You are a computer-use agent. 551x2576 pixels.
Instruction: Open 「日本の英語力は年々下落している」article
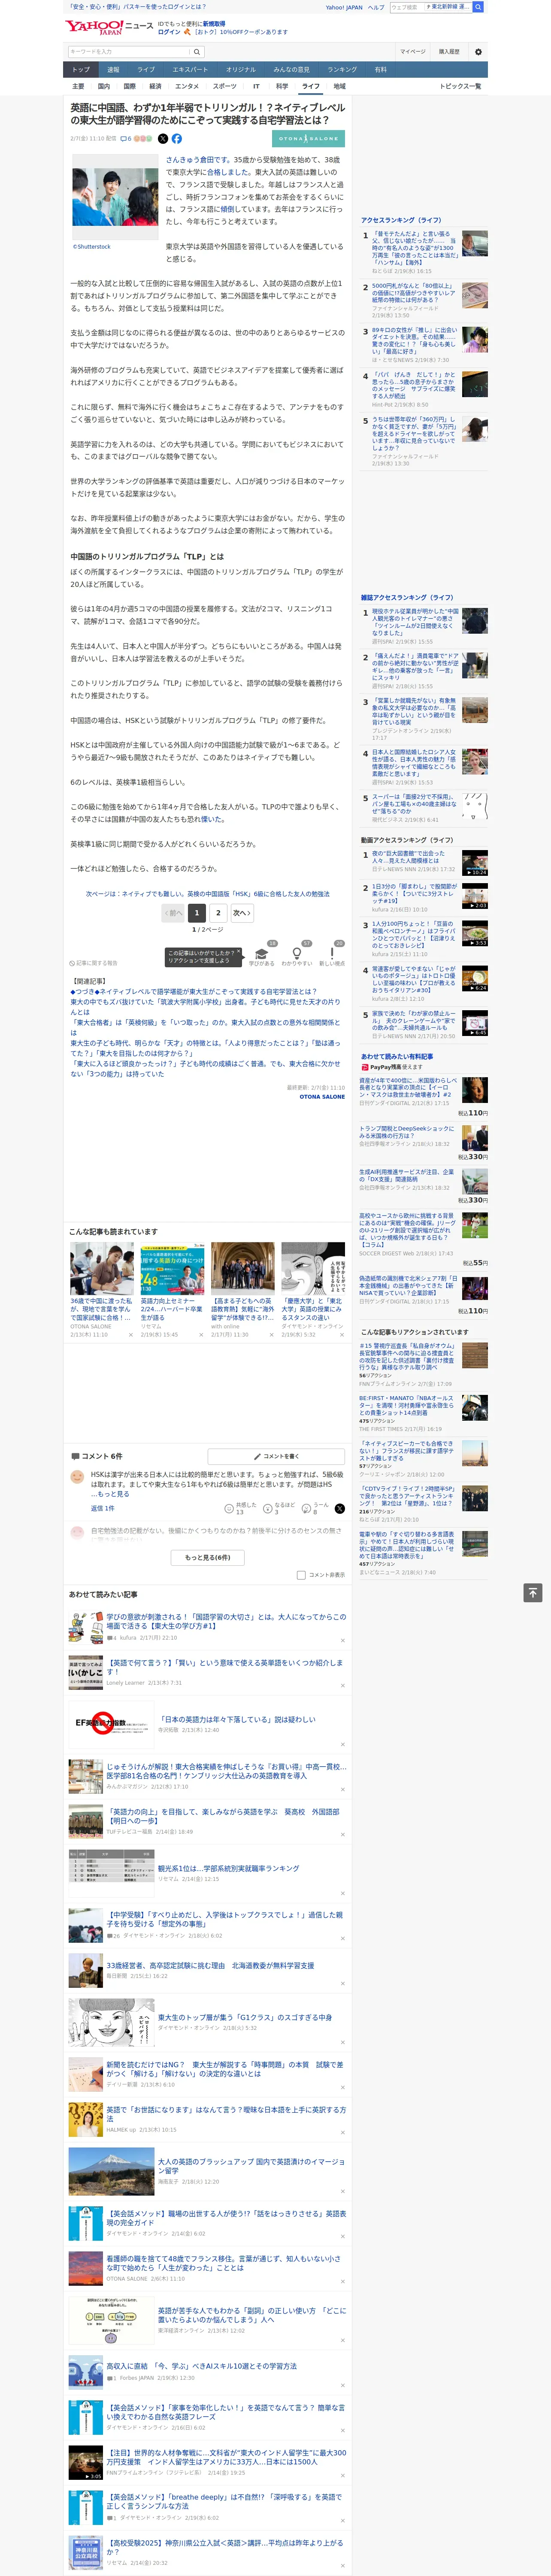(x=237, y=1719)
